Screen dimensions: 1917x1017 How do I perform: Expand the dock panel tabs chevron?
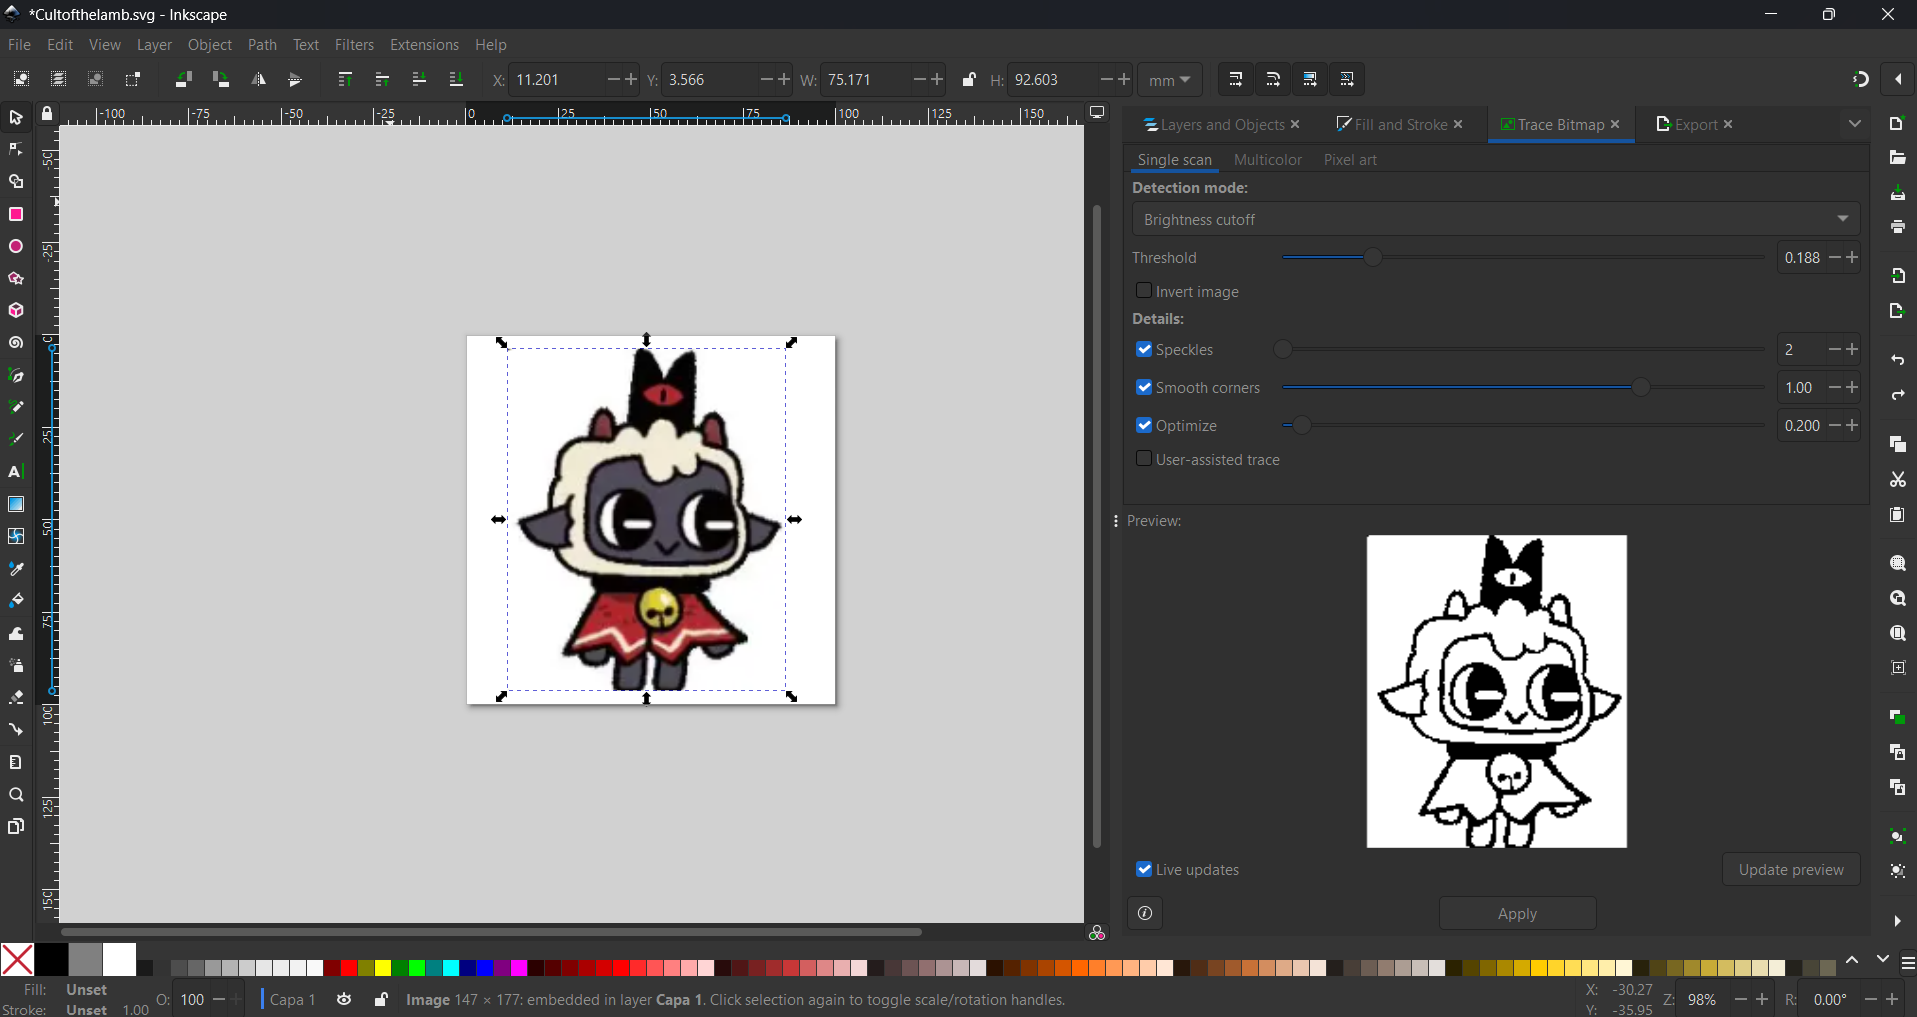click(1855, 124)
